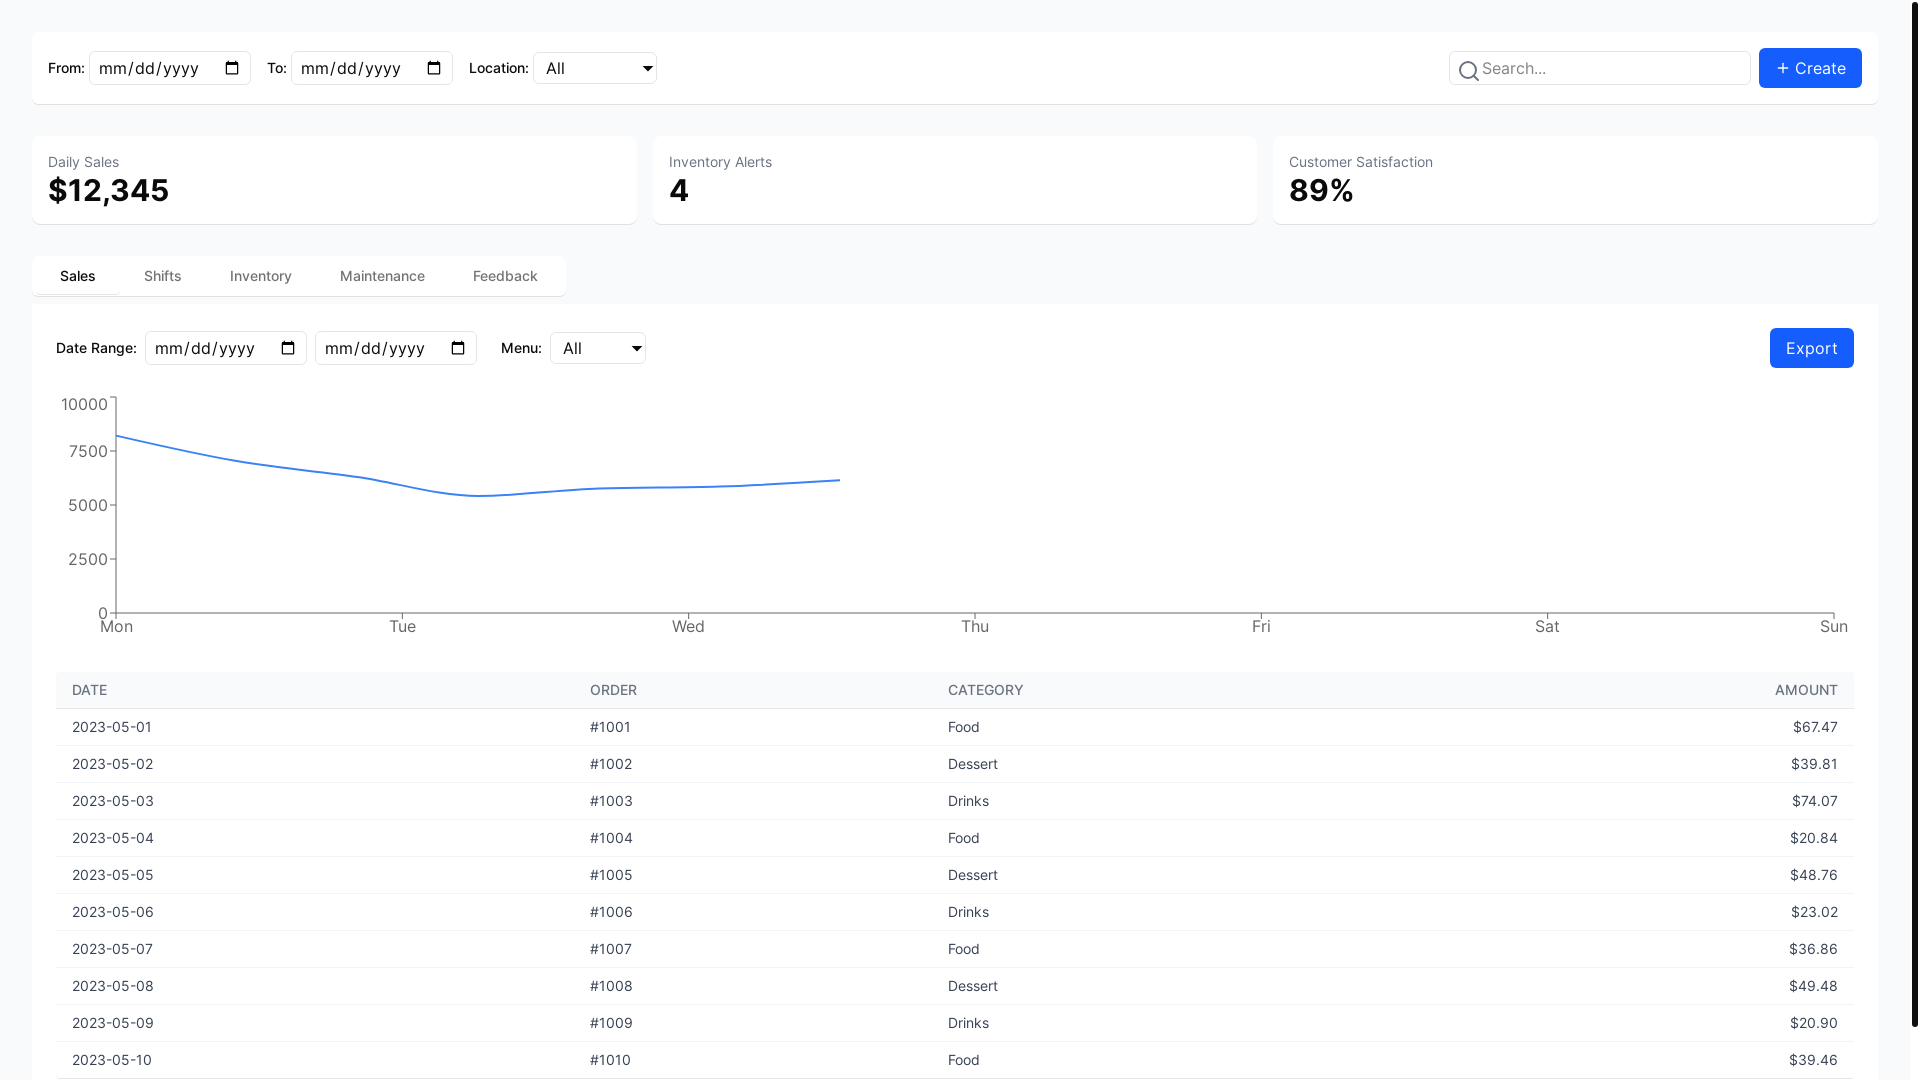The height and width of the screenshot is (1080, 1920).
Task: Open calendar picker in From date field
Action: click(x=232, y=68)
